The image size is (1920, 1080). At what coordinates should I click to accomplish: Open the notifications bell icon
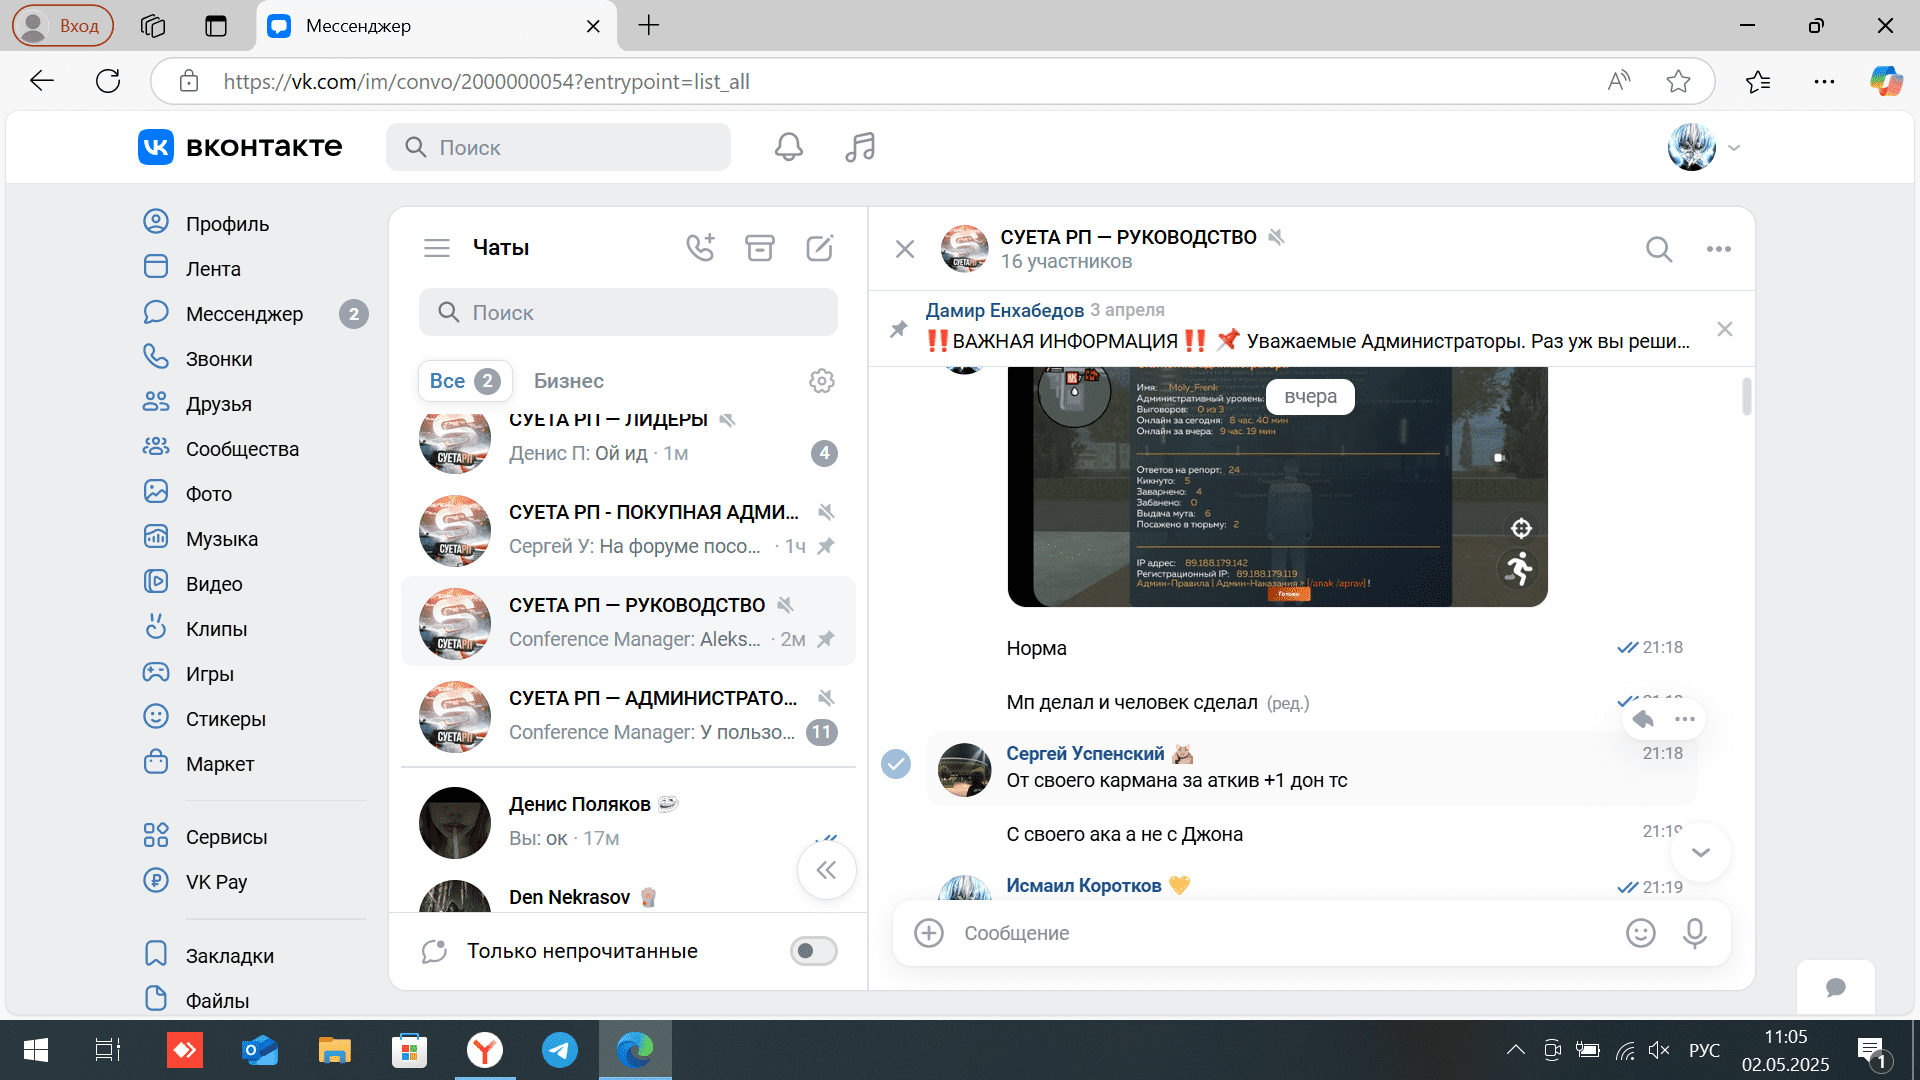click(788, 147)
